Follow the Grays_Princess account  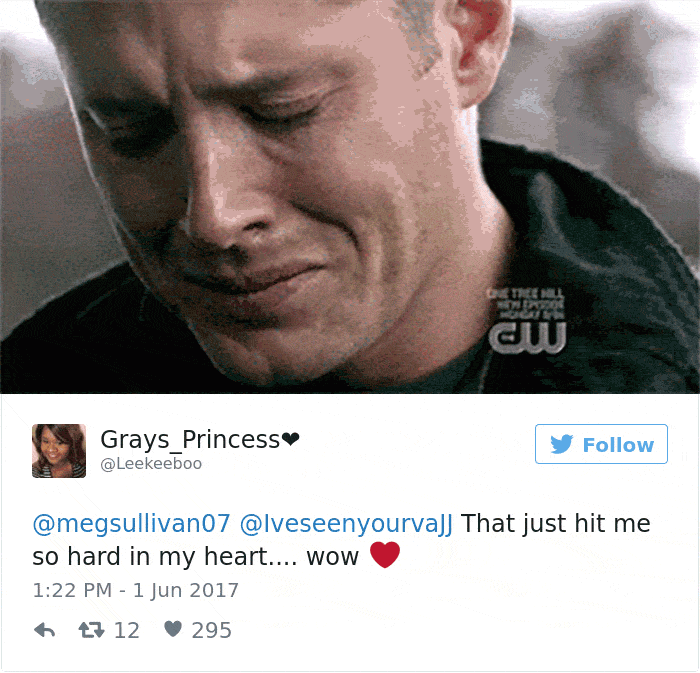coord(601,444)
